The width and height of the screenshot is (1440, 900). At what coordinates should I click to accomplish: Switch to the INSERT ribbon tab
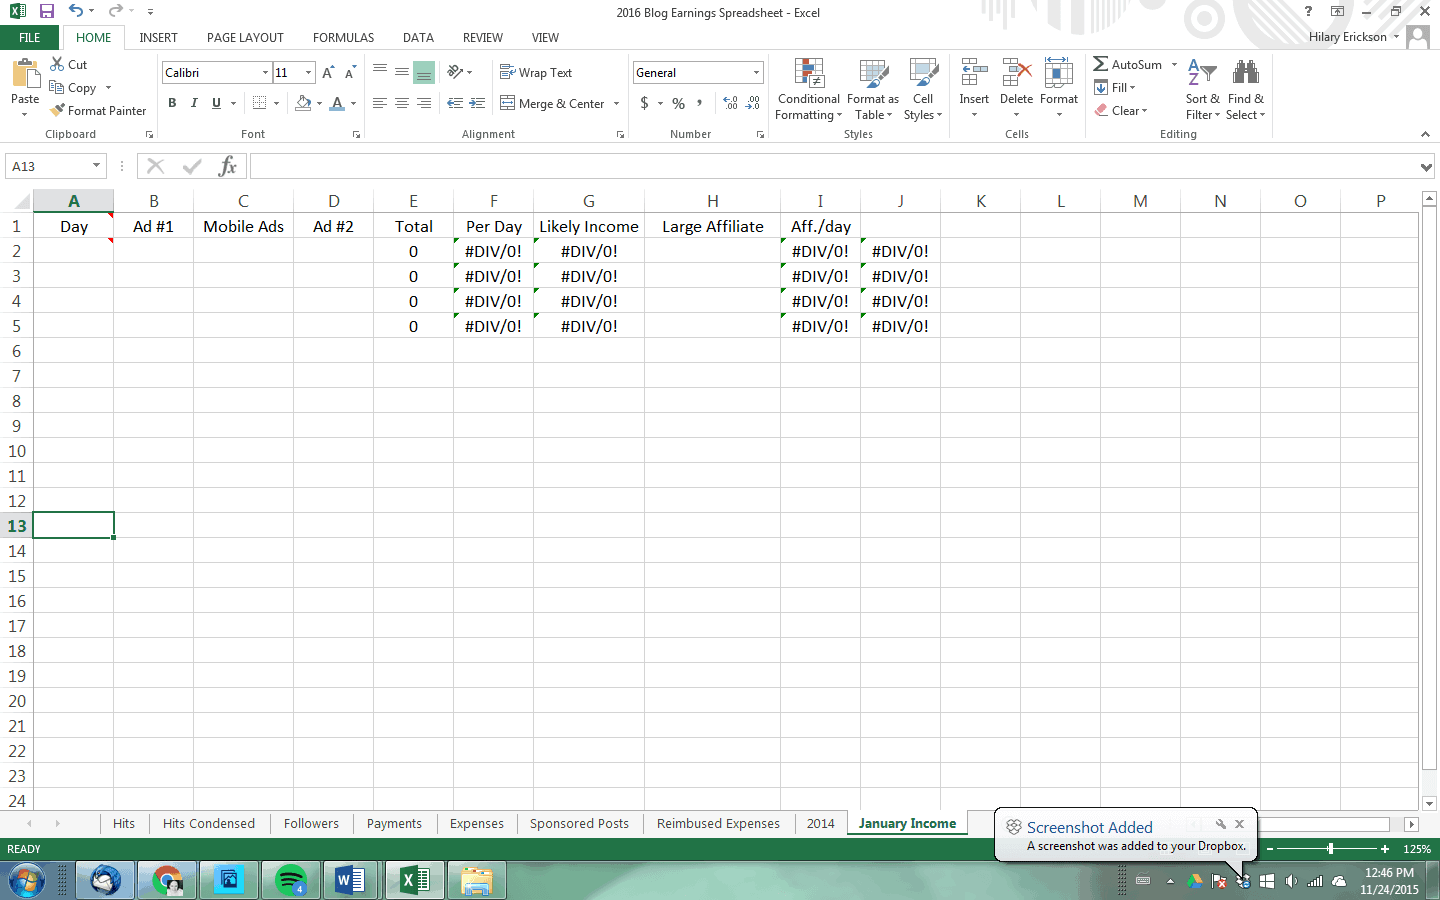click(x=158, y=37)
